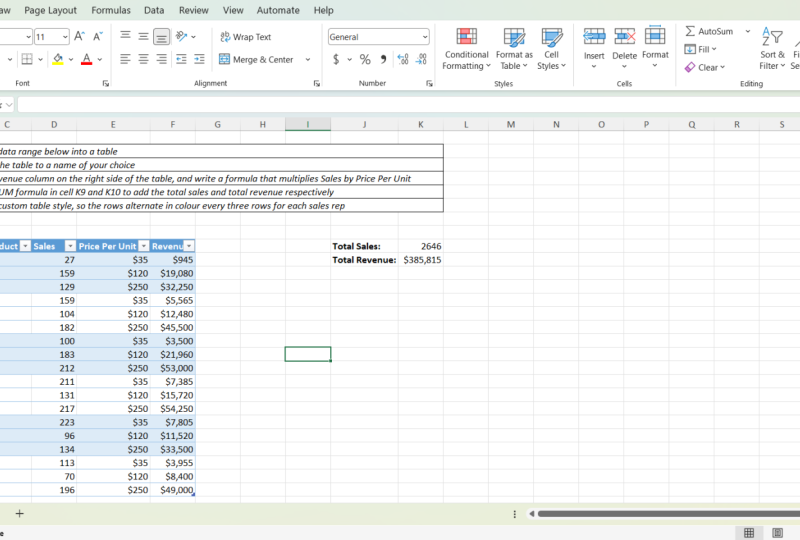
Task: Open the Alignment settings dialog launcher
Action: [316, 83]
